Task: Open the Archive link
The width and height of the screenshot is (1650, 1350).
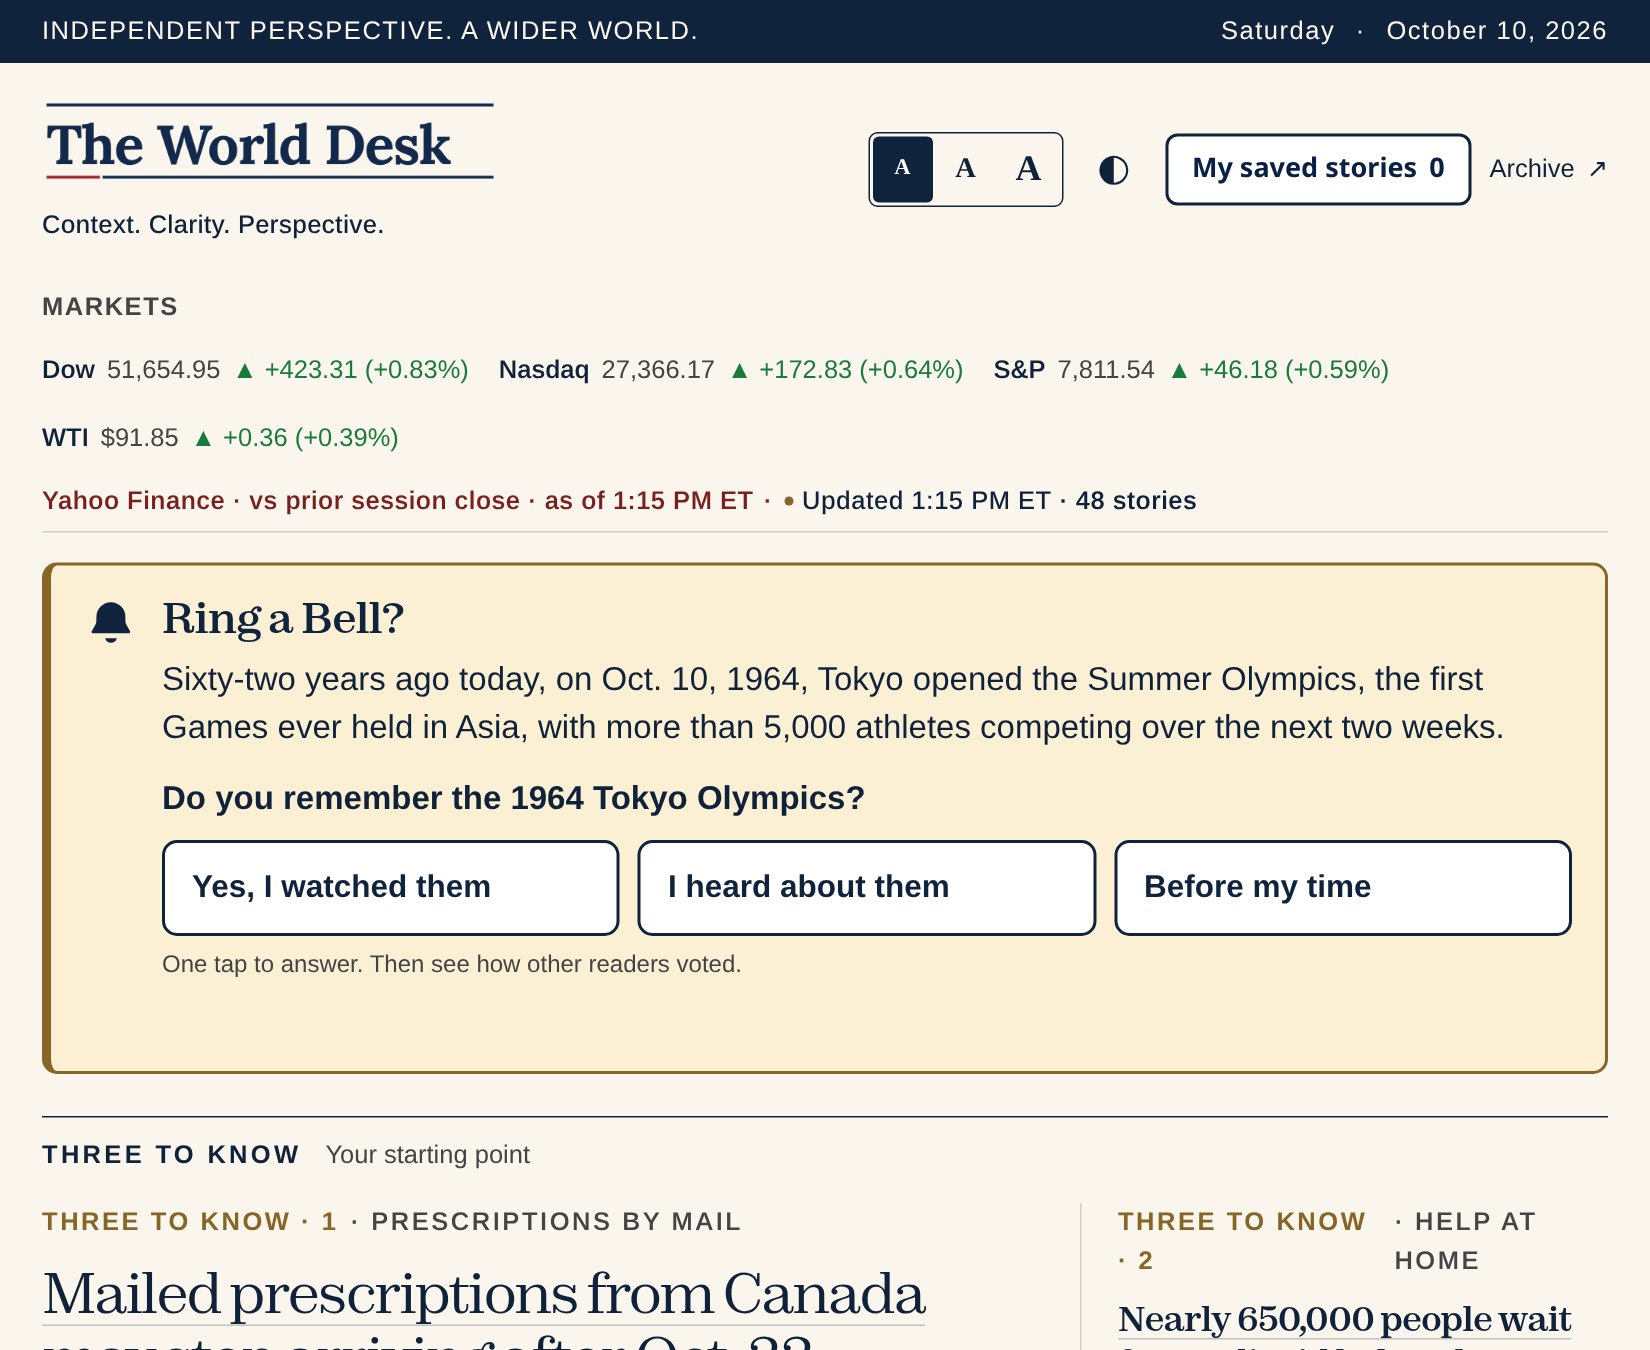Action: (1548, 169)
